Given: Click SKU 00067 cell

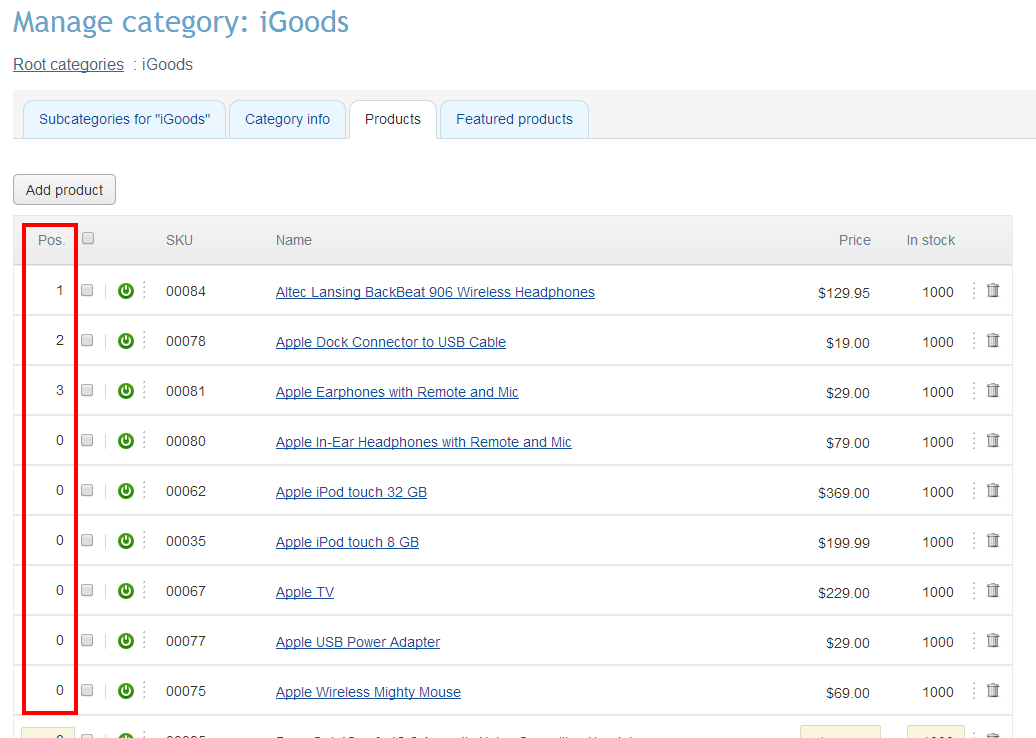Looking at the screenshot, I should tap(186, 591).
